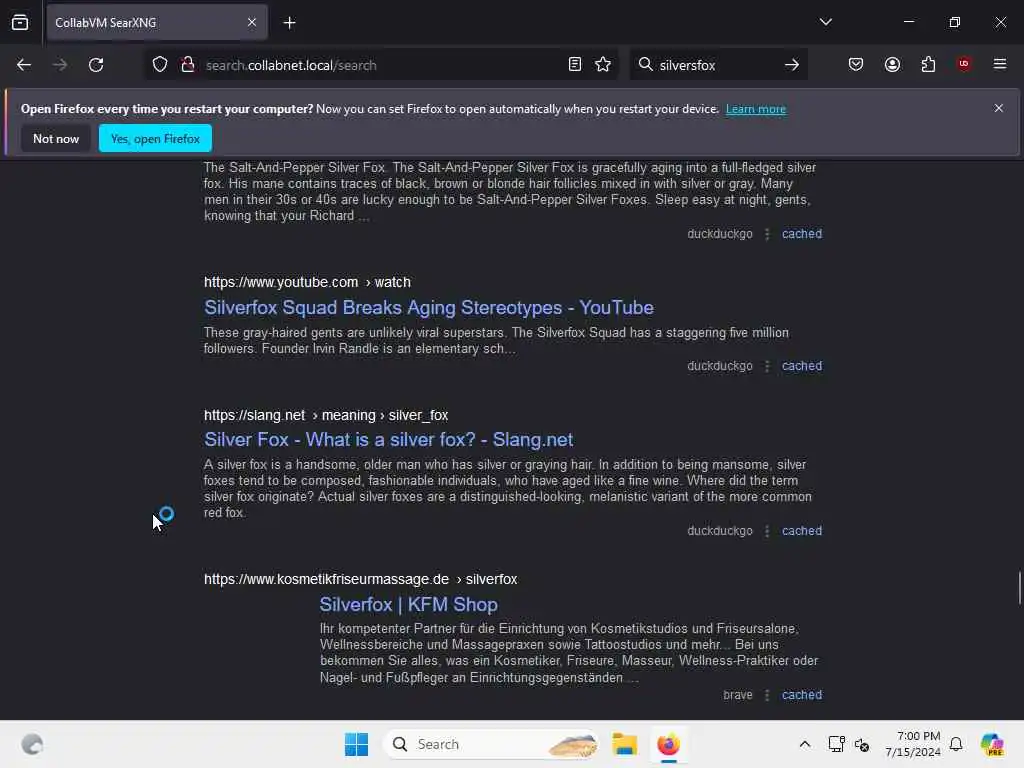Open the tracking protection shield icon
The height and width of the screenshot is (768, 1024).
click(160, 65)
